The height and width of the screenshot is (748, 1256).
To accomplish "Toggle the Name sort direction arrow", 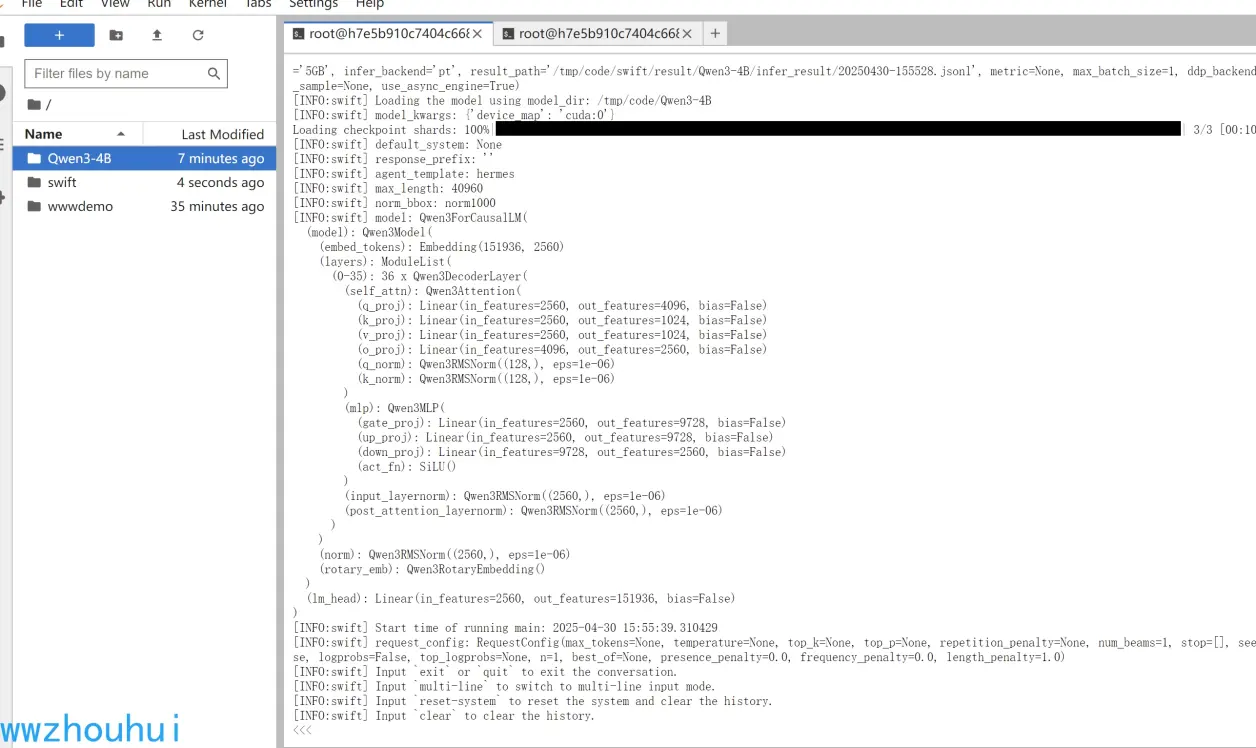I will point(121,134).
